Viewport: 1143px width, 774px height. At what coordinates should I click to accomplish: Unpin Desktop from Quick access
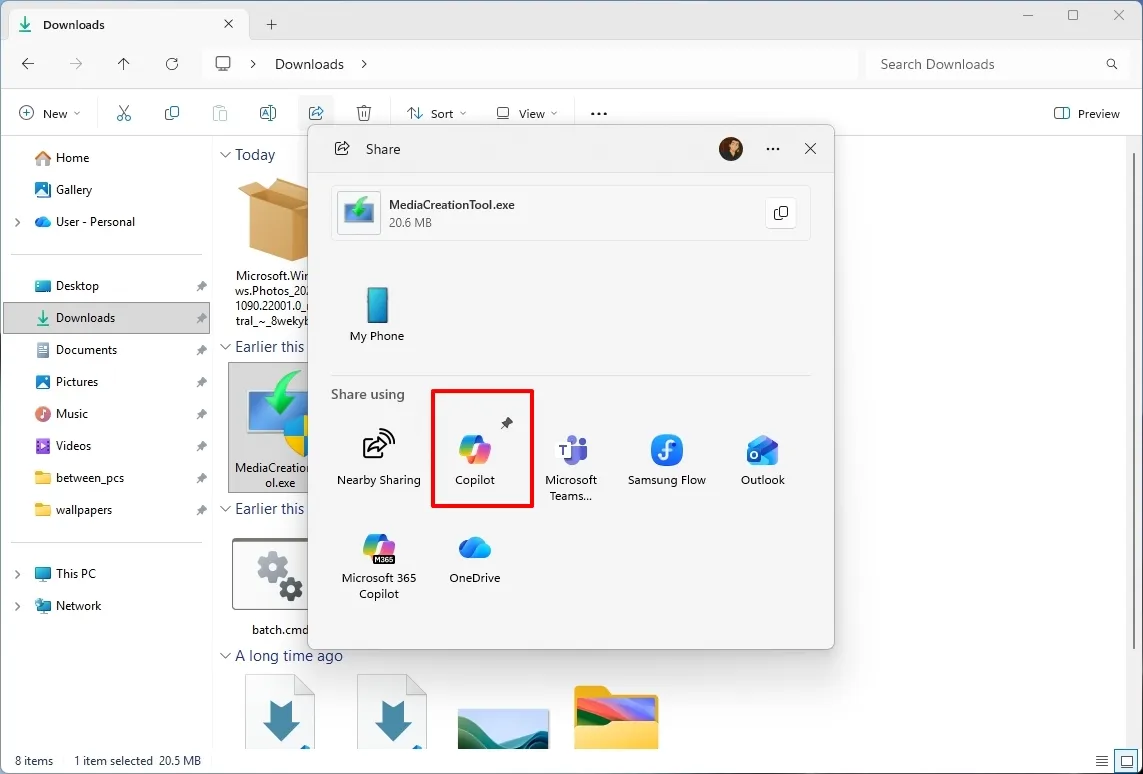coord(201,286)
